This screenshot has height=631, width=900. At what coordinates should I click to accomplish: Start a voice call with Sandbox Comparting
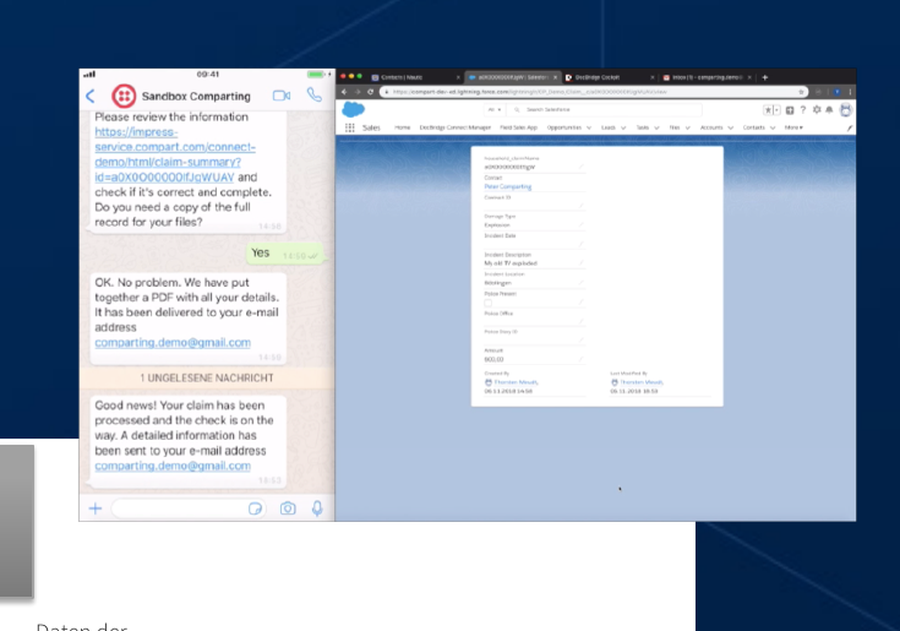tap(314, 95)
